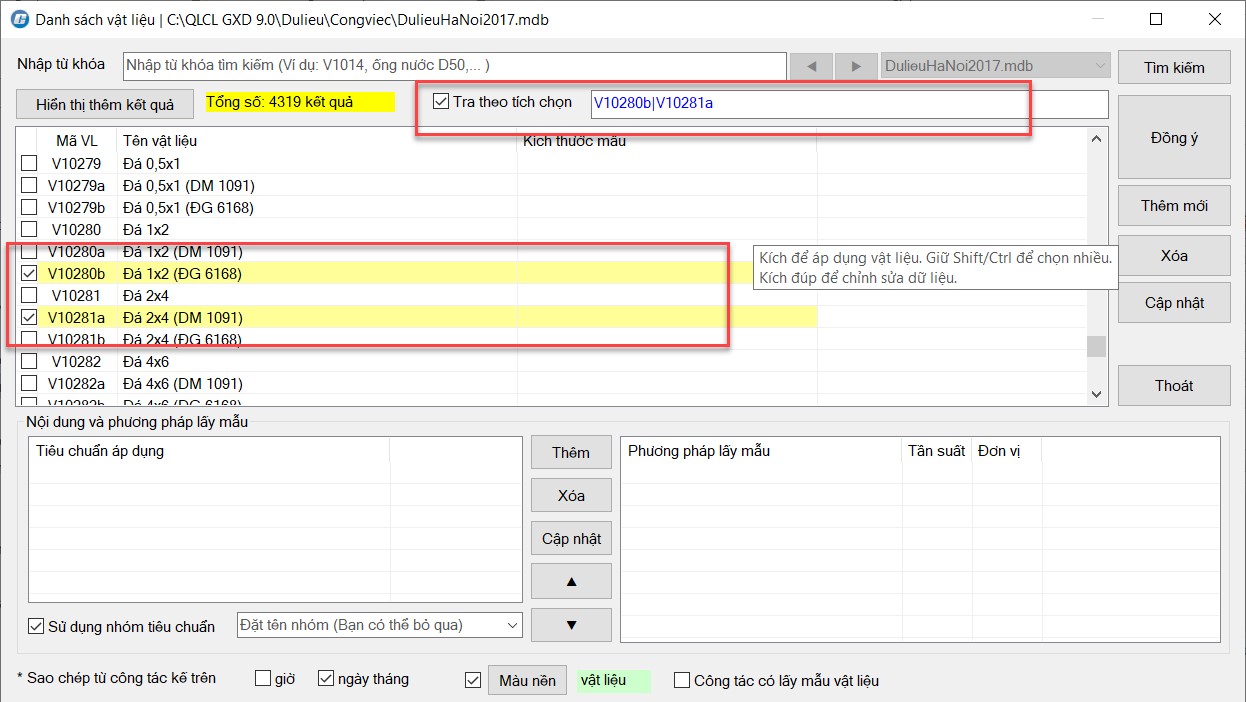Uncheck the V10280b material checkbox
The image size is (1246, 702).
[x=30, y=273]
